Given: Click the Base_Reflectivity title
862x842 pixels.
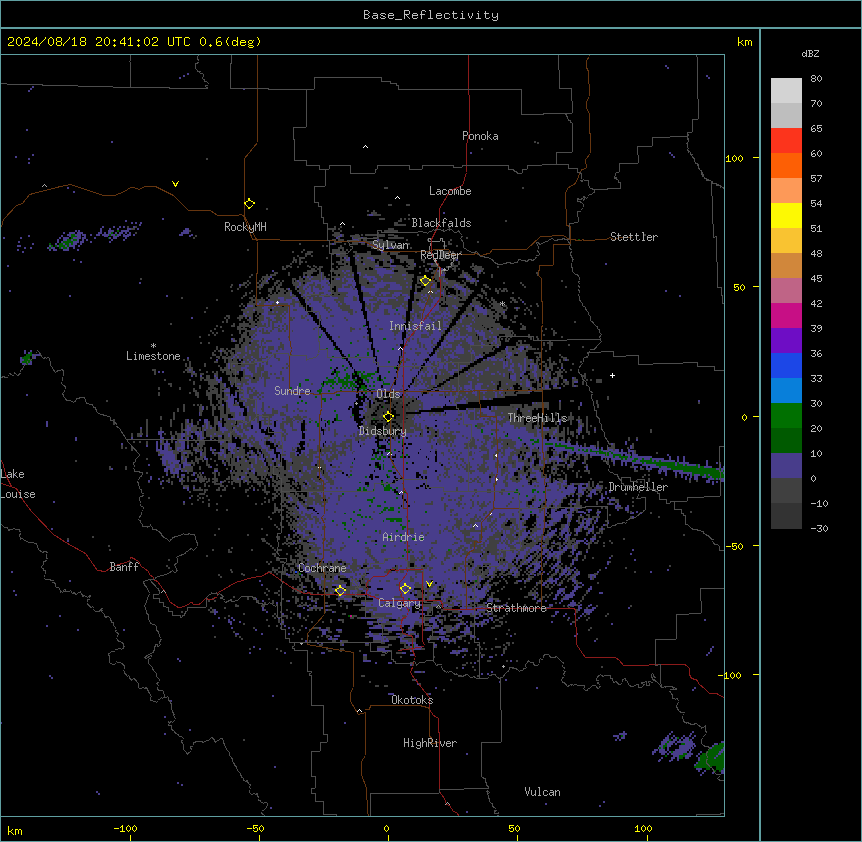Looking at the screenshot, I should point(431,15).
